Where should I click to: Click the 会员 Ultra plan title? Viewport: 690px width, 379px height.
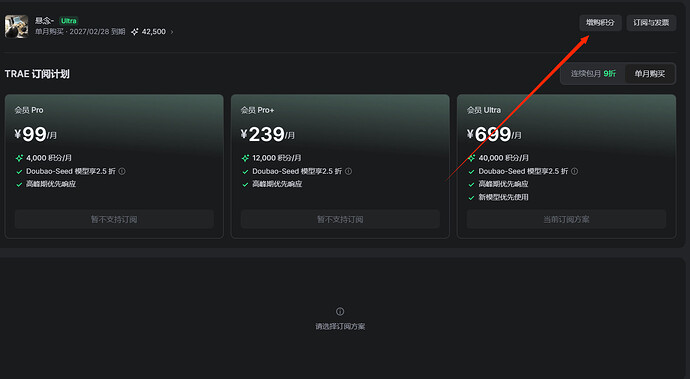click(x=484, y=110)
